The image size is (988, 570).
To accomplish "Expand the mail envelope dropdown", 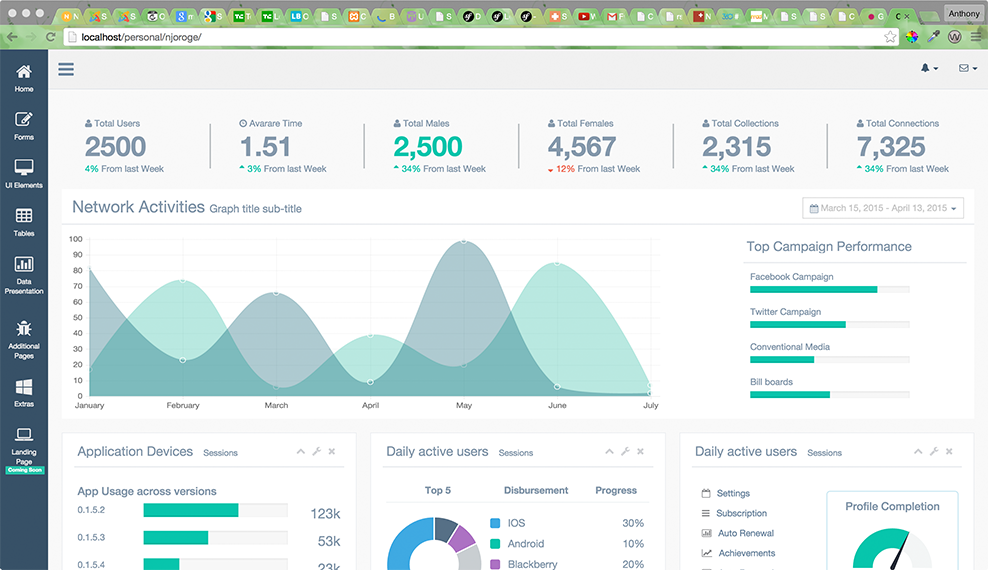I will (967, 69).
